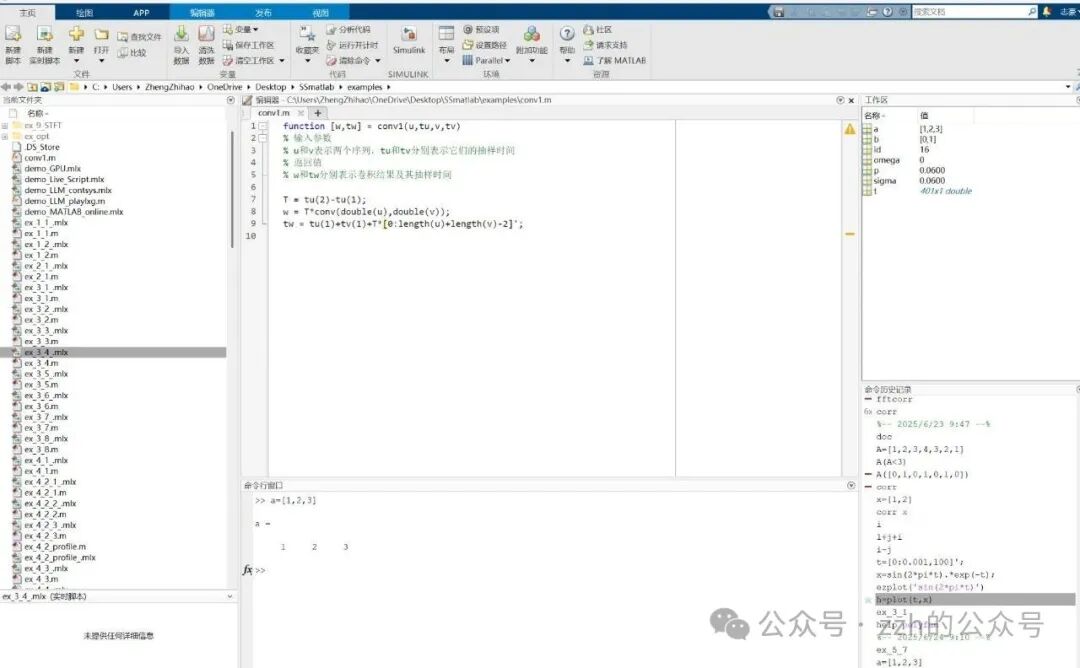
Task: Open the Layout dropdown
Action: click(x=446, y=44)
